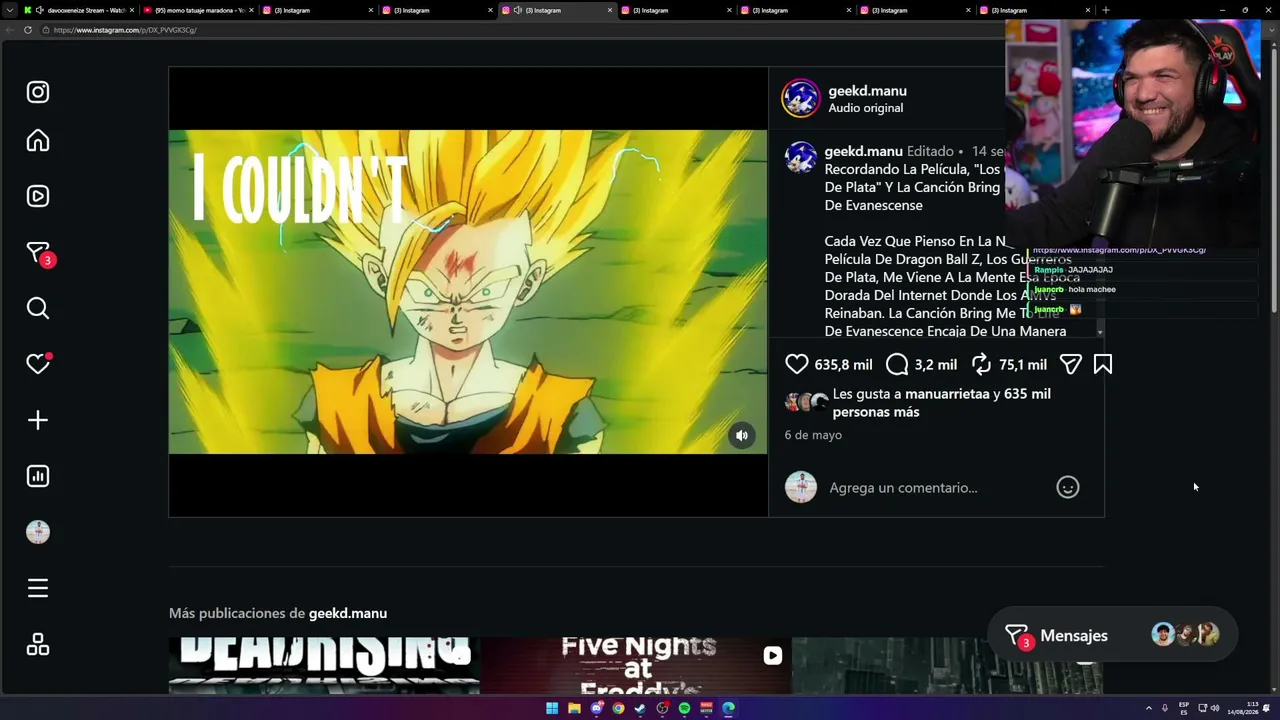Reload the page with the refresh button
This screenshot has height=720, width=1280.
28,30
